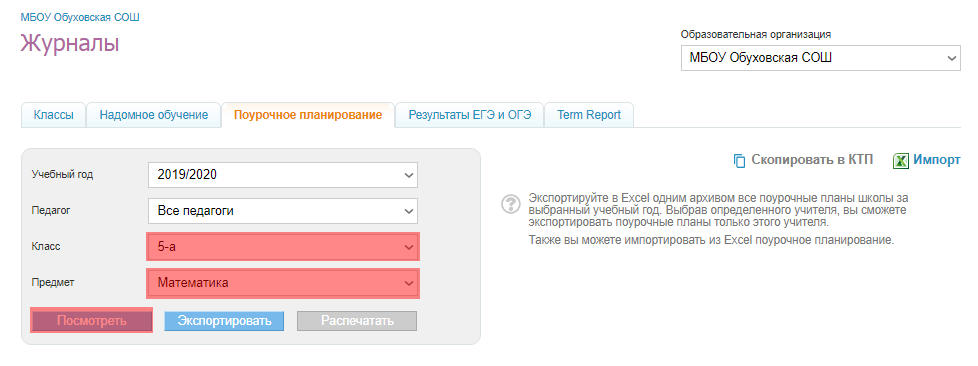Click the Скопировать в КТП link
The image size is (978, 366).
pyautogui.click(x=812, y=160)
